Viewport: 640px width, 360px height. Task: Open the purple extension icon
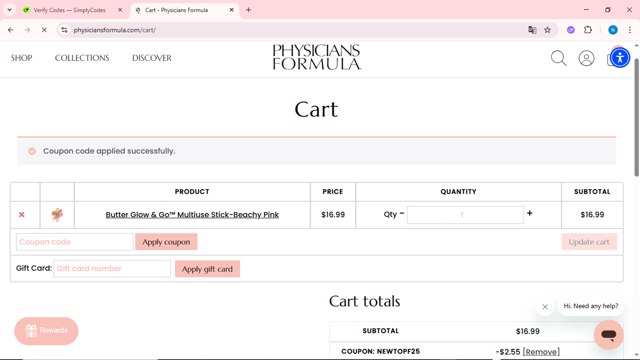(x=571, y=30)
